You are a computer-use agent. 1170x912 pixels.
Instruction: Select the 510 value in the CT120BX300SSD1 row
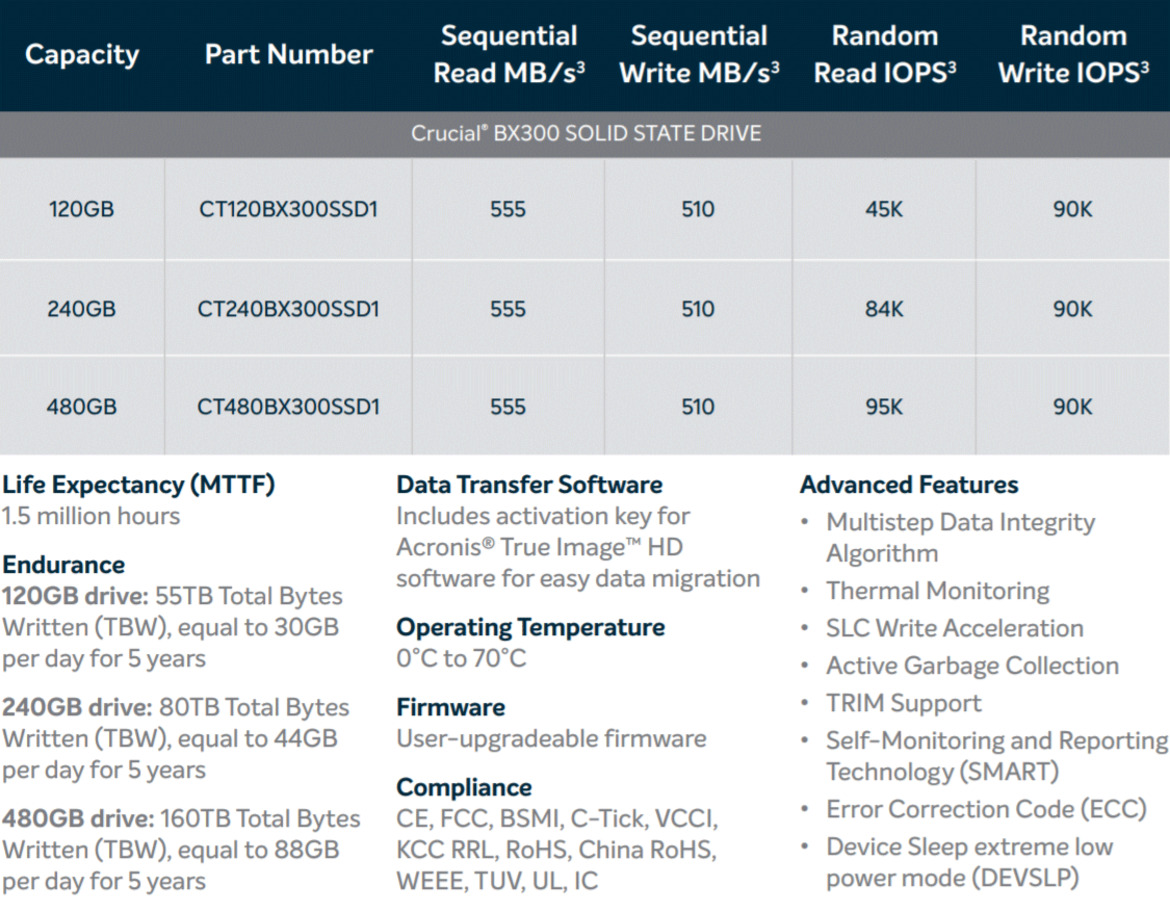point(698,209)
